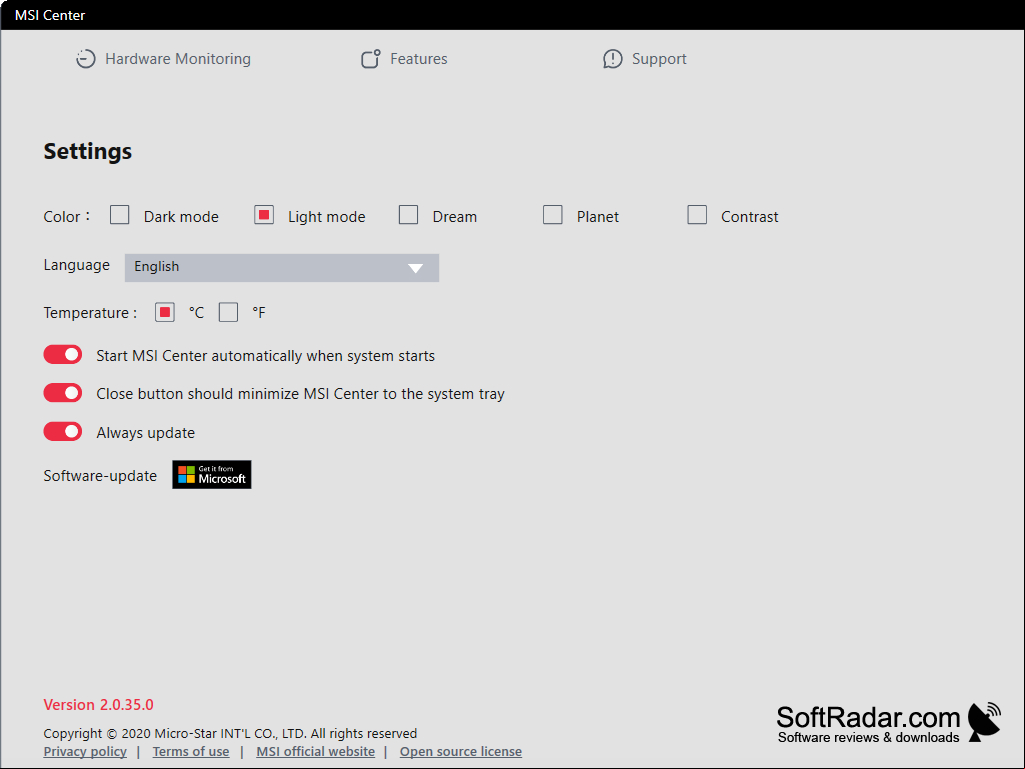1025x769 pixels.
Task: Click Get it from Microsoft button
Action: 212,475
